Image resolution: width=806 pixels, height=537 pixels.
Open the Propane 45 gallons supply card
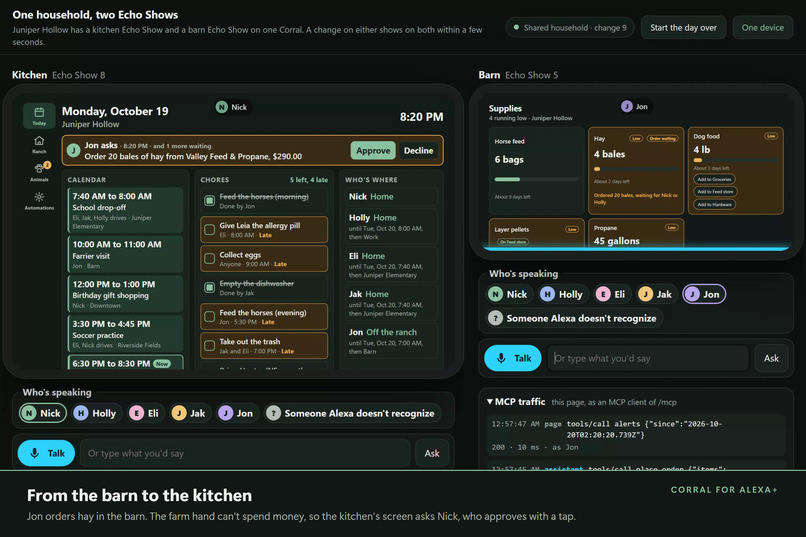636,234
